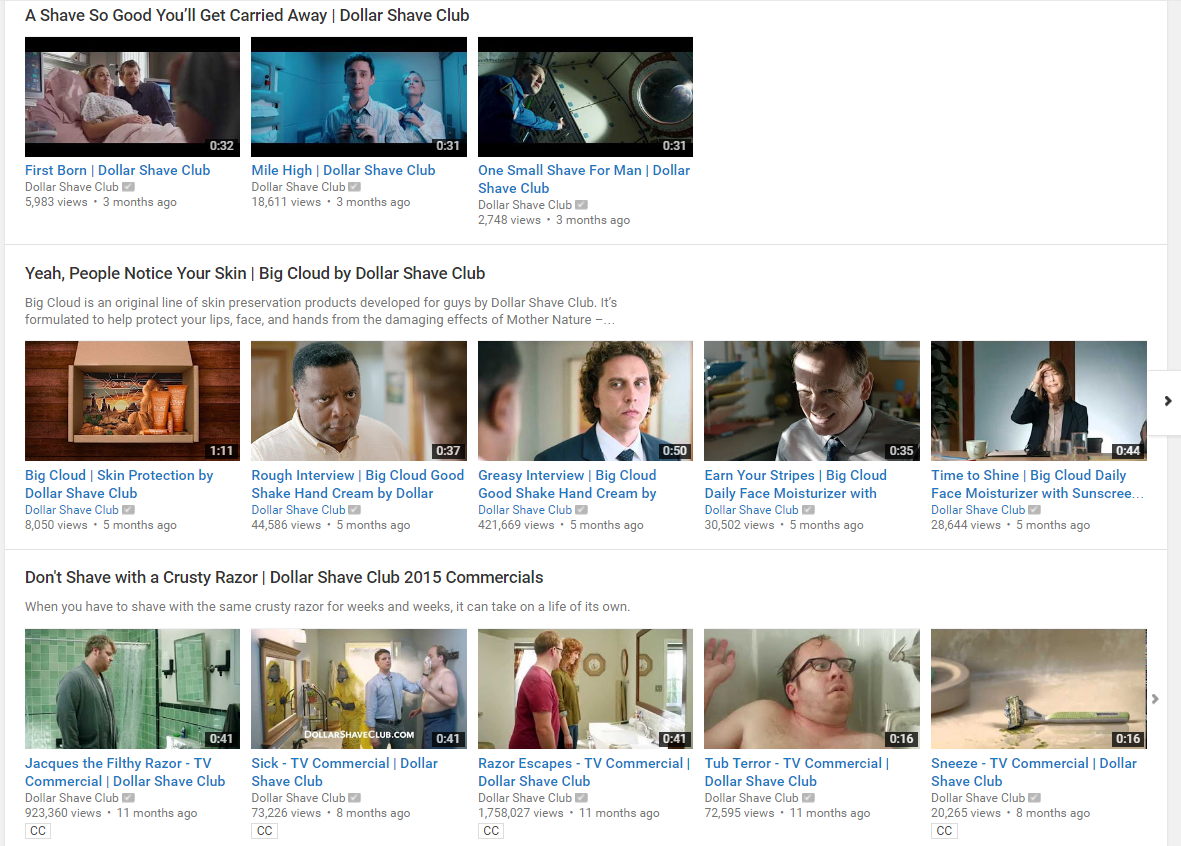Image resolution: width=1181 pixels, height=846 pixels.
Task: Open the 'A Shave So Good' playlist heading
Action: pyautogui.click(x=247, y=15)
